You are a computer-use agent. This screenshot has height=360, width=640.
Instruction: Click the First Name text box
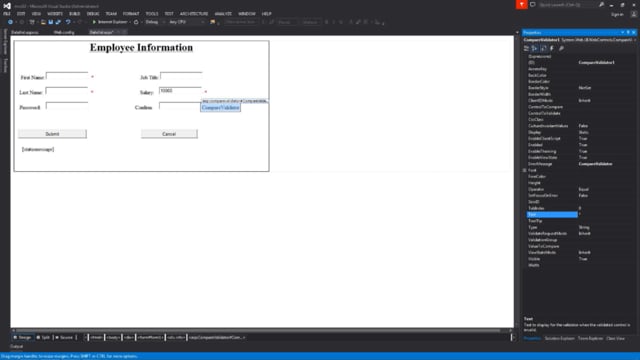[67, 76]
